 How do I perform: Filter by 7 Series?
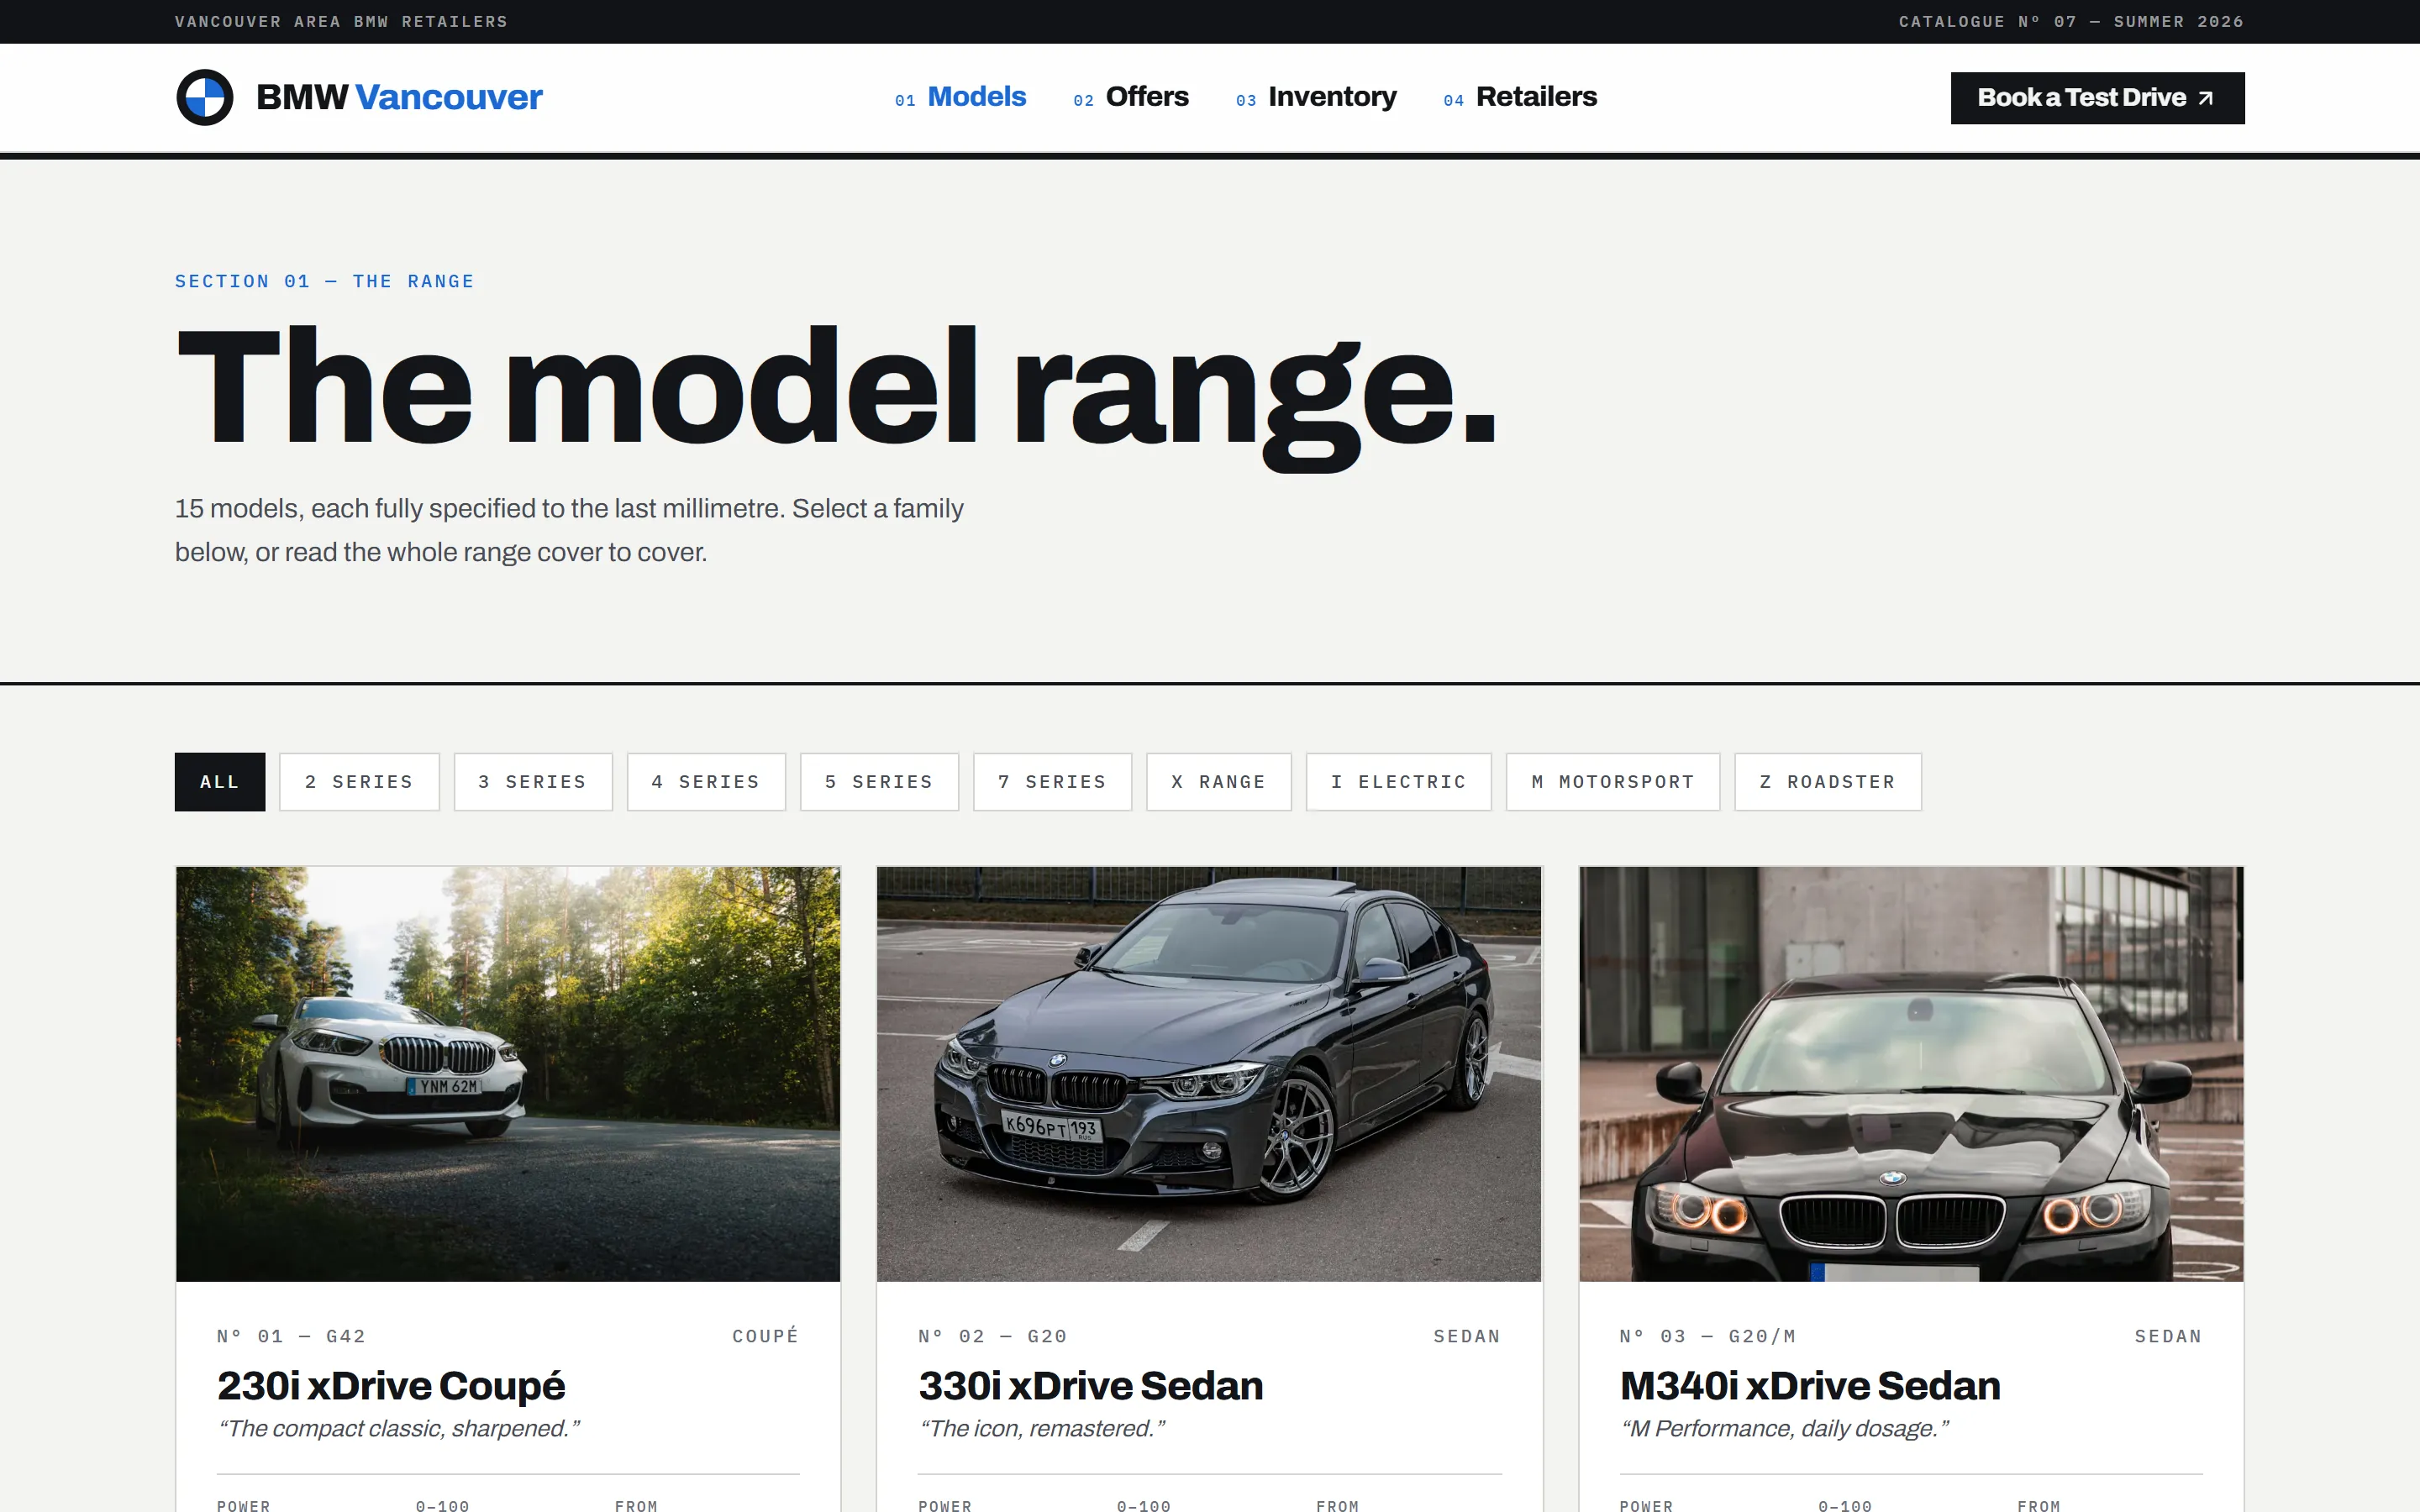[1052, 781]
